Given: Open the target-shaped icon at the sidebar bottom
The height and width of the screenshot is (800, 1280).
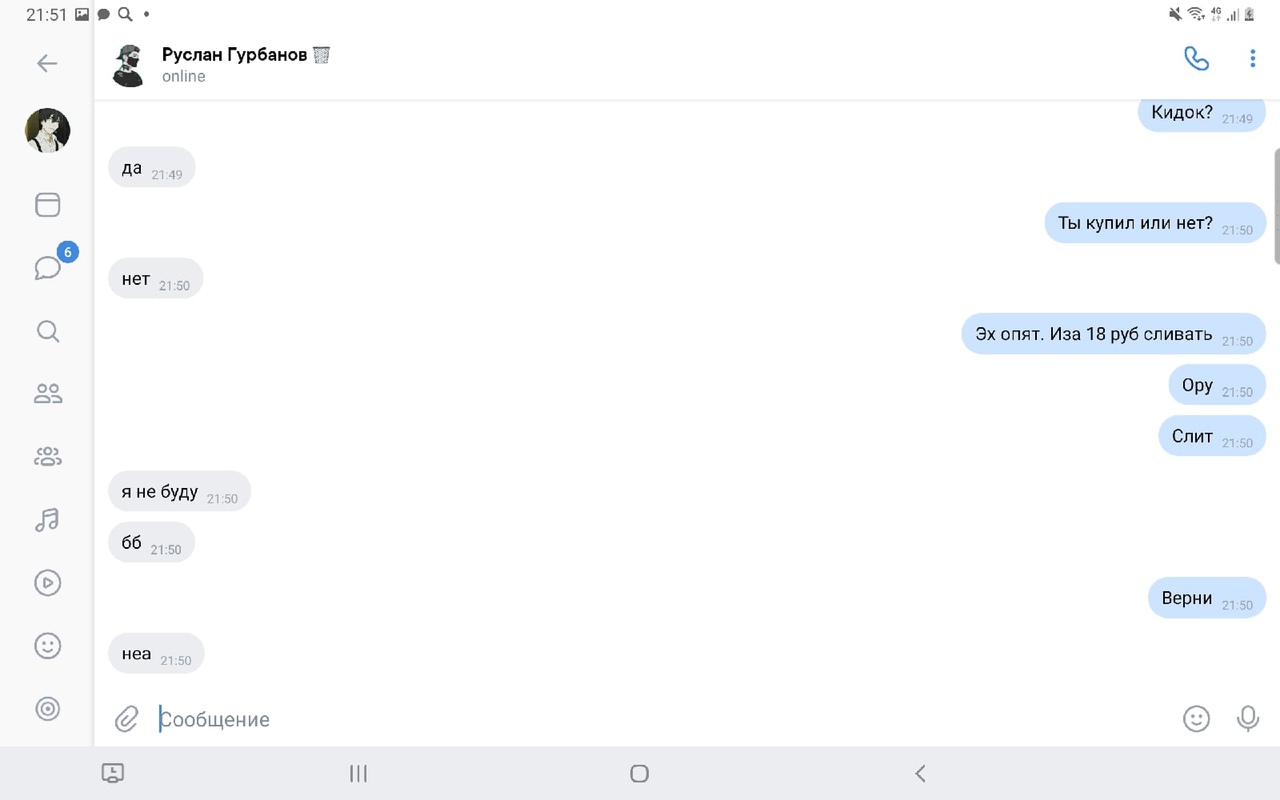Looking at the screenshot, I should click(47, 709).
